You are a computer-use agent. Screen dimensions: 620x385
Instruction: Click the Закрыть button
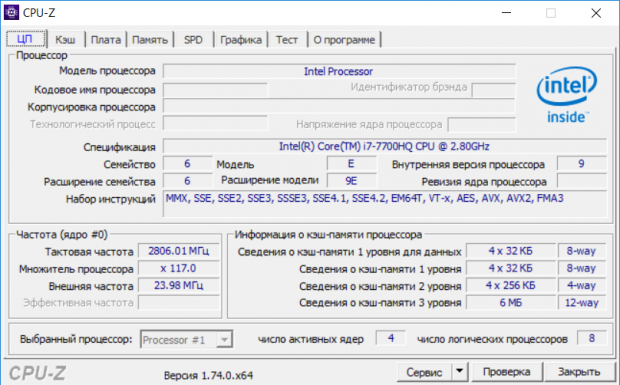(579, 372)
